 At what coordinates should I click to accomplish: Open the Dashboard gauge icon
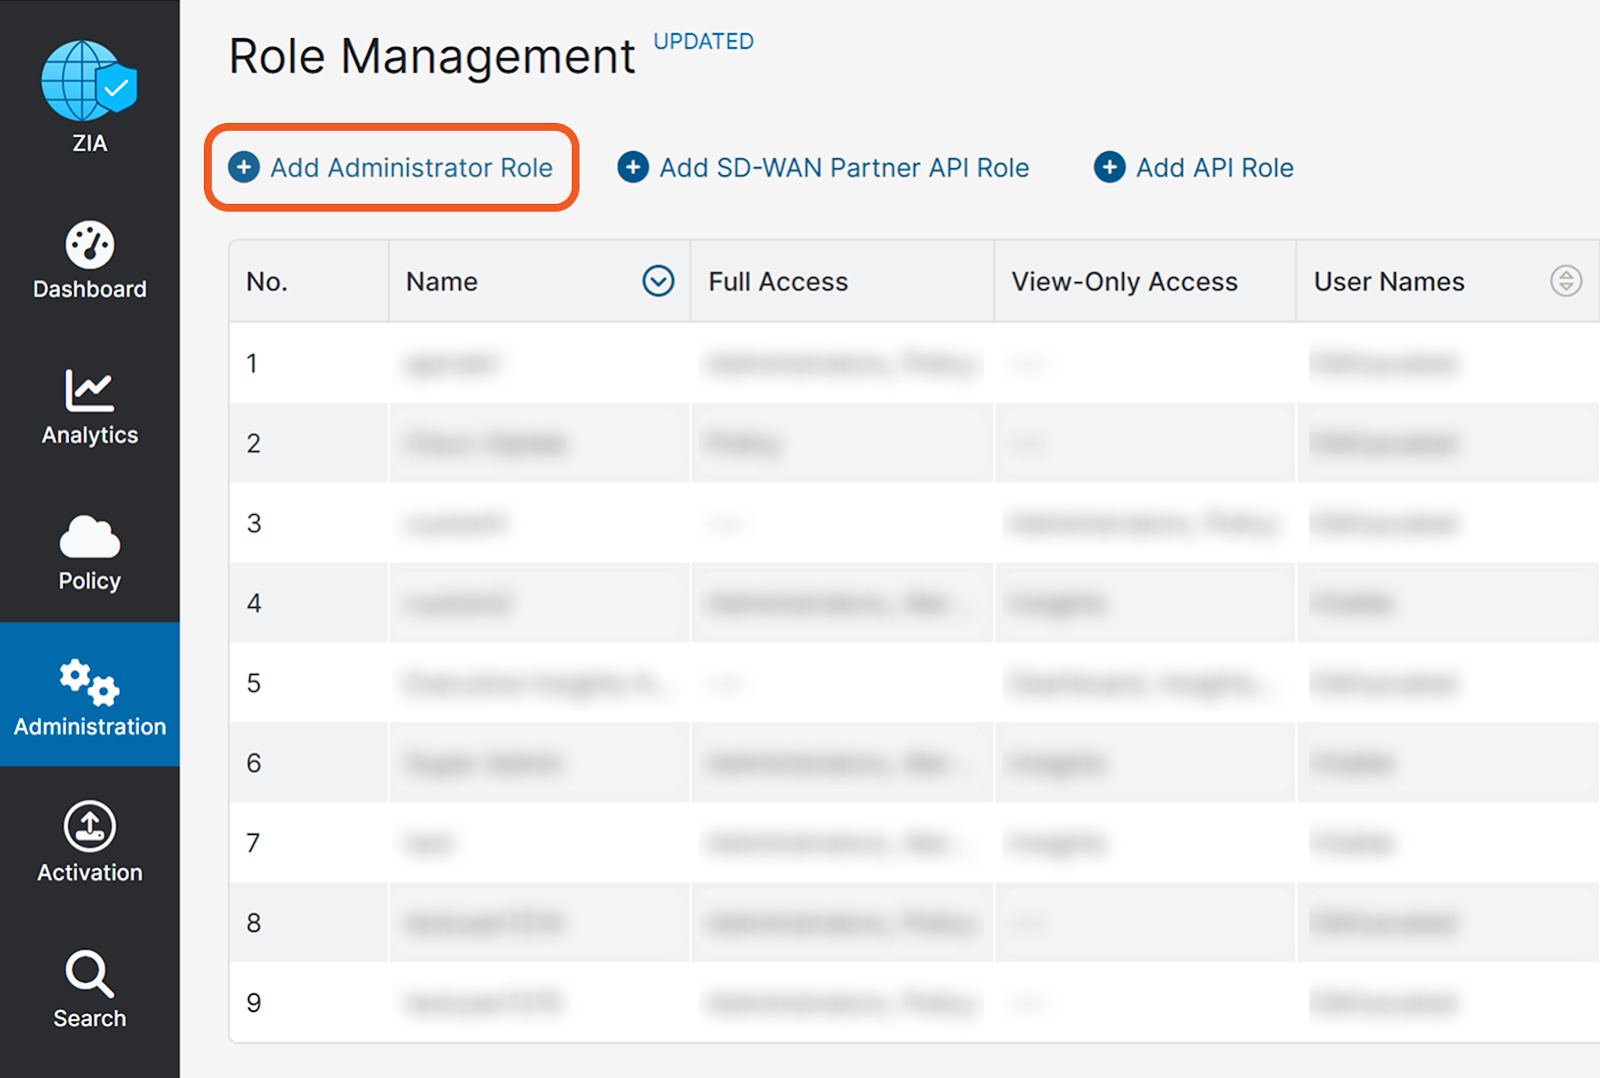point(90,245)
